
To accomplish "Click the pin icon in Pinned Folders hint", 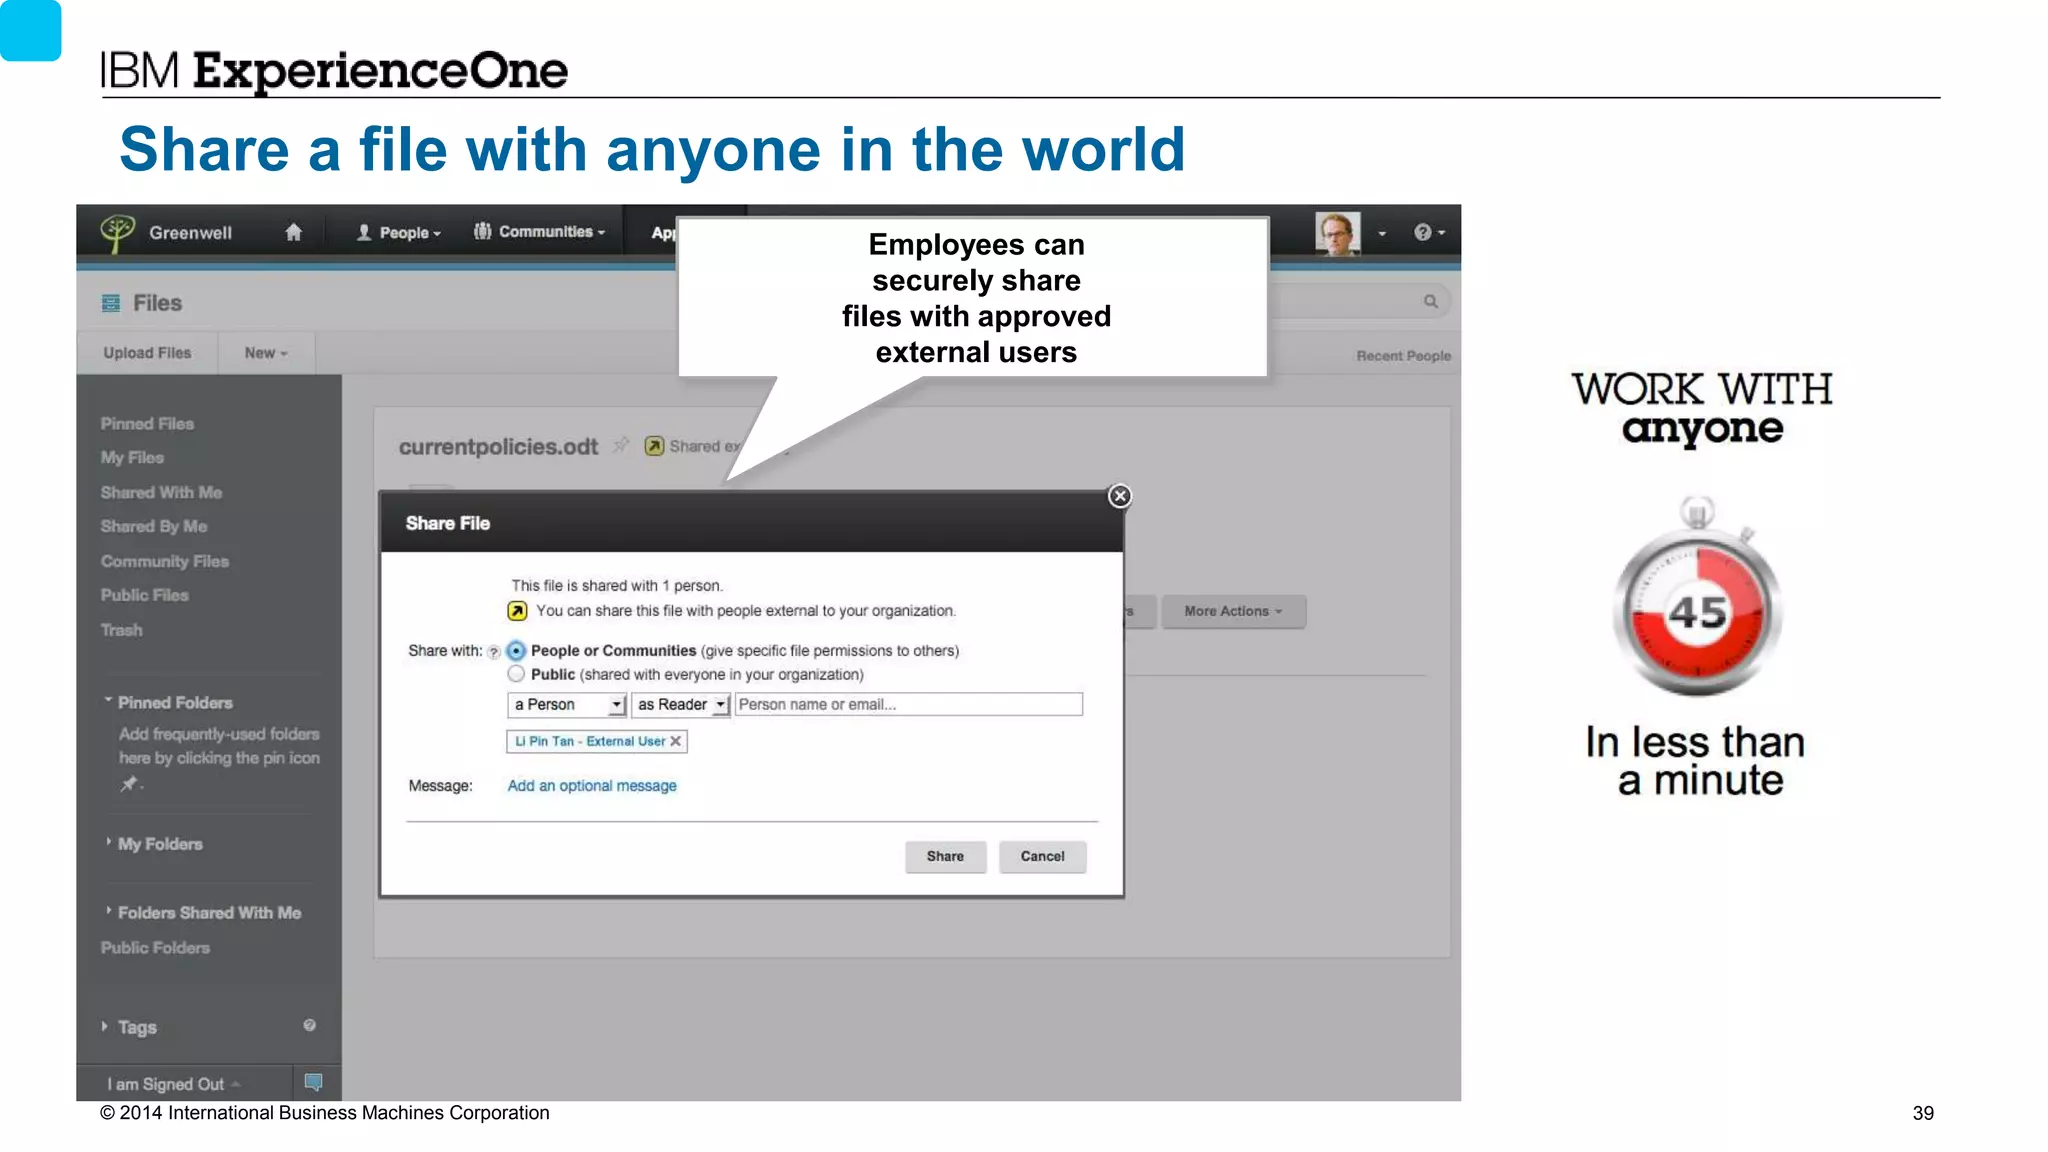I will [x=129, y=785].
